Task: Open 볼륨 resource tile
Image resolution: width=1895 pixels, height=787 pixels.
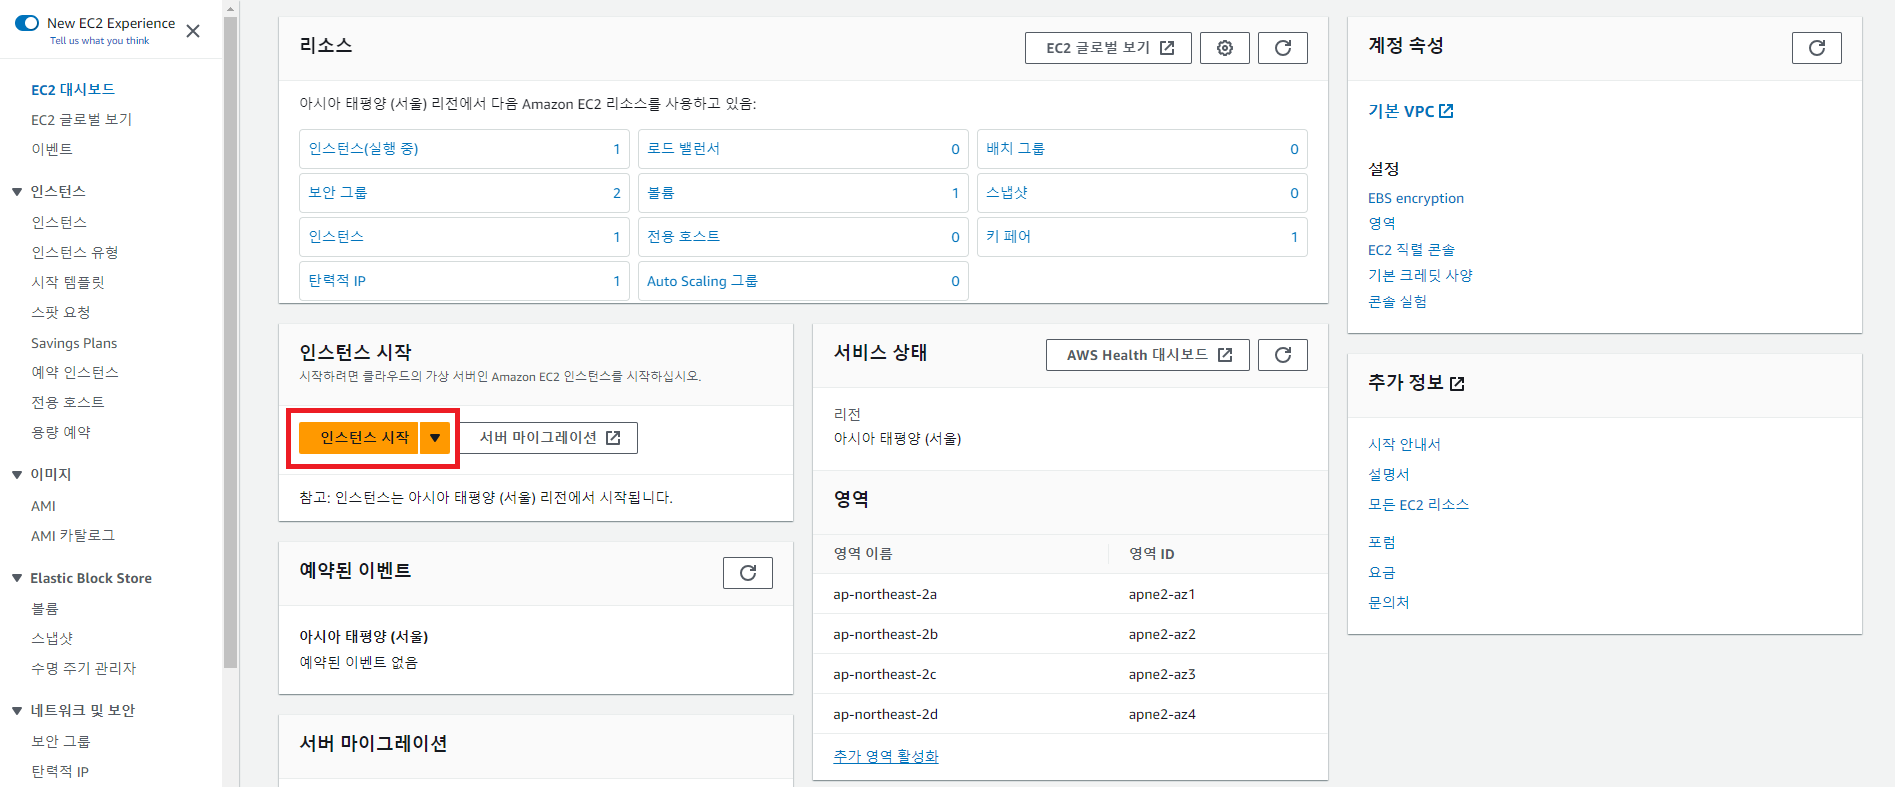Action: pos(803,192)
